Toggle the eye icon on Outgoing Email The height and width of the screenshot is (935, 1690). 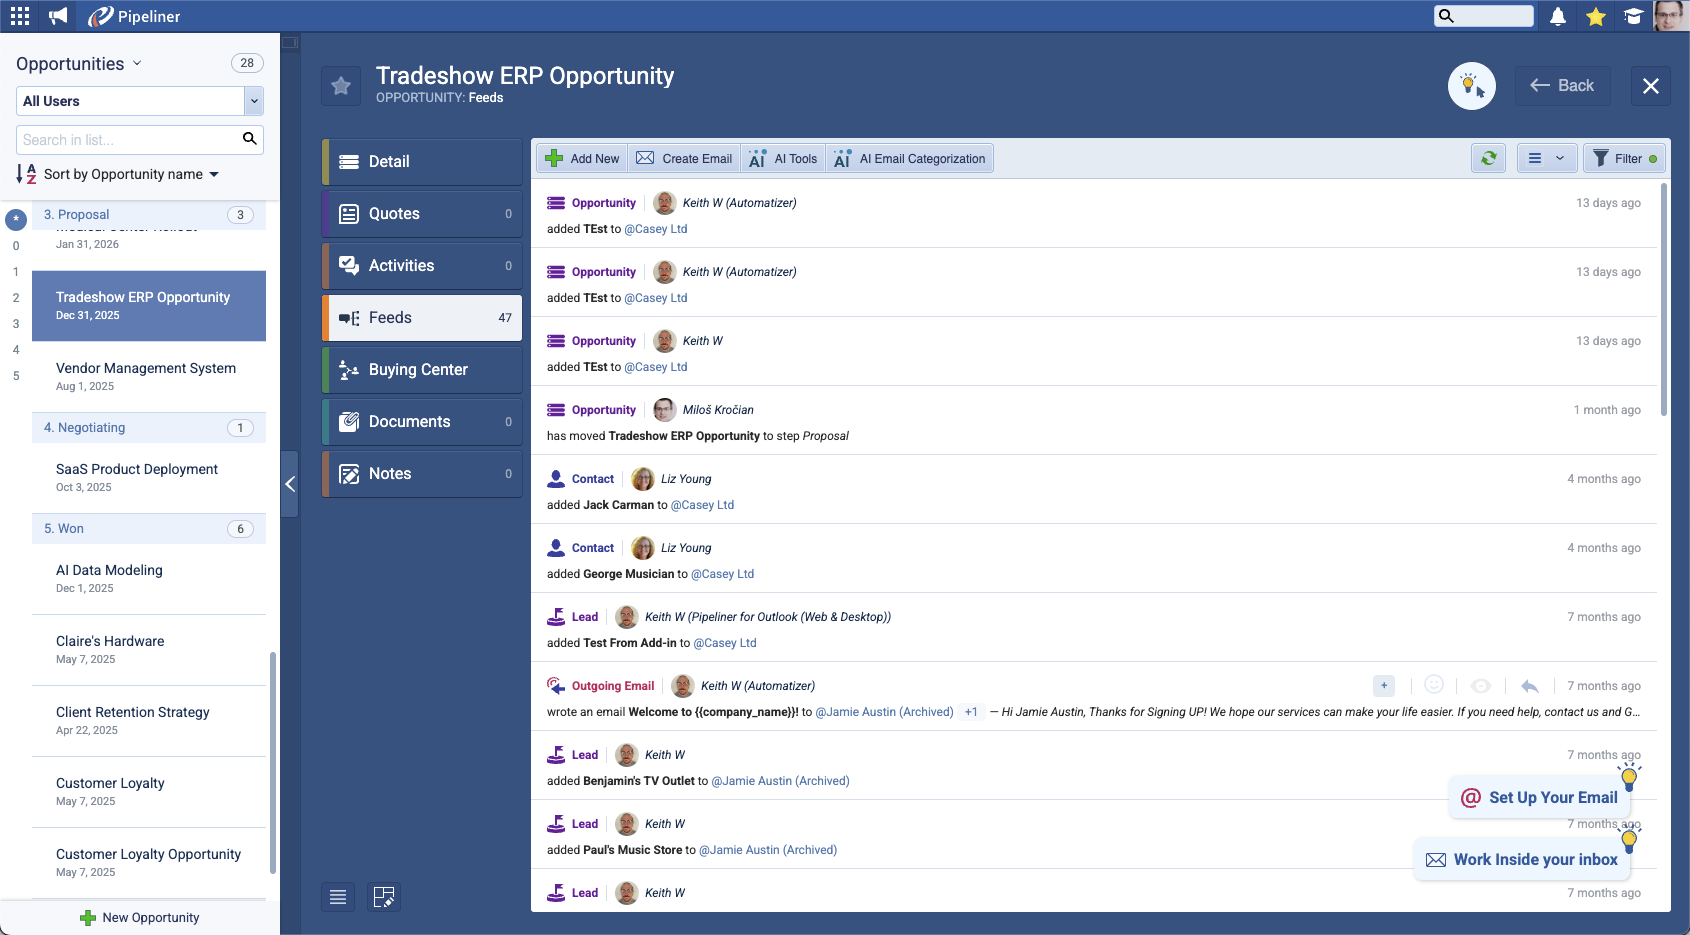(1481, 686)
